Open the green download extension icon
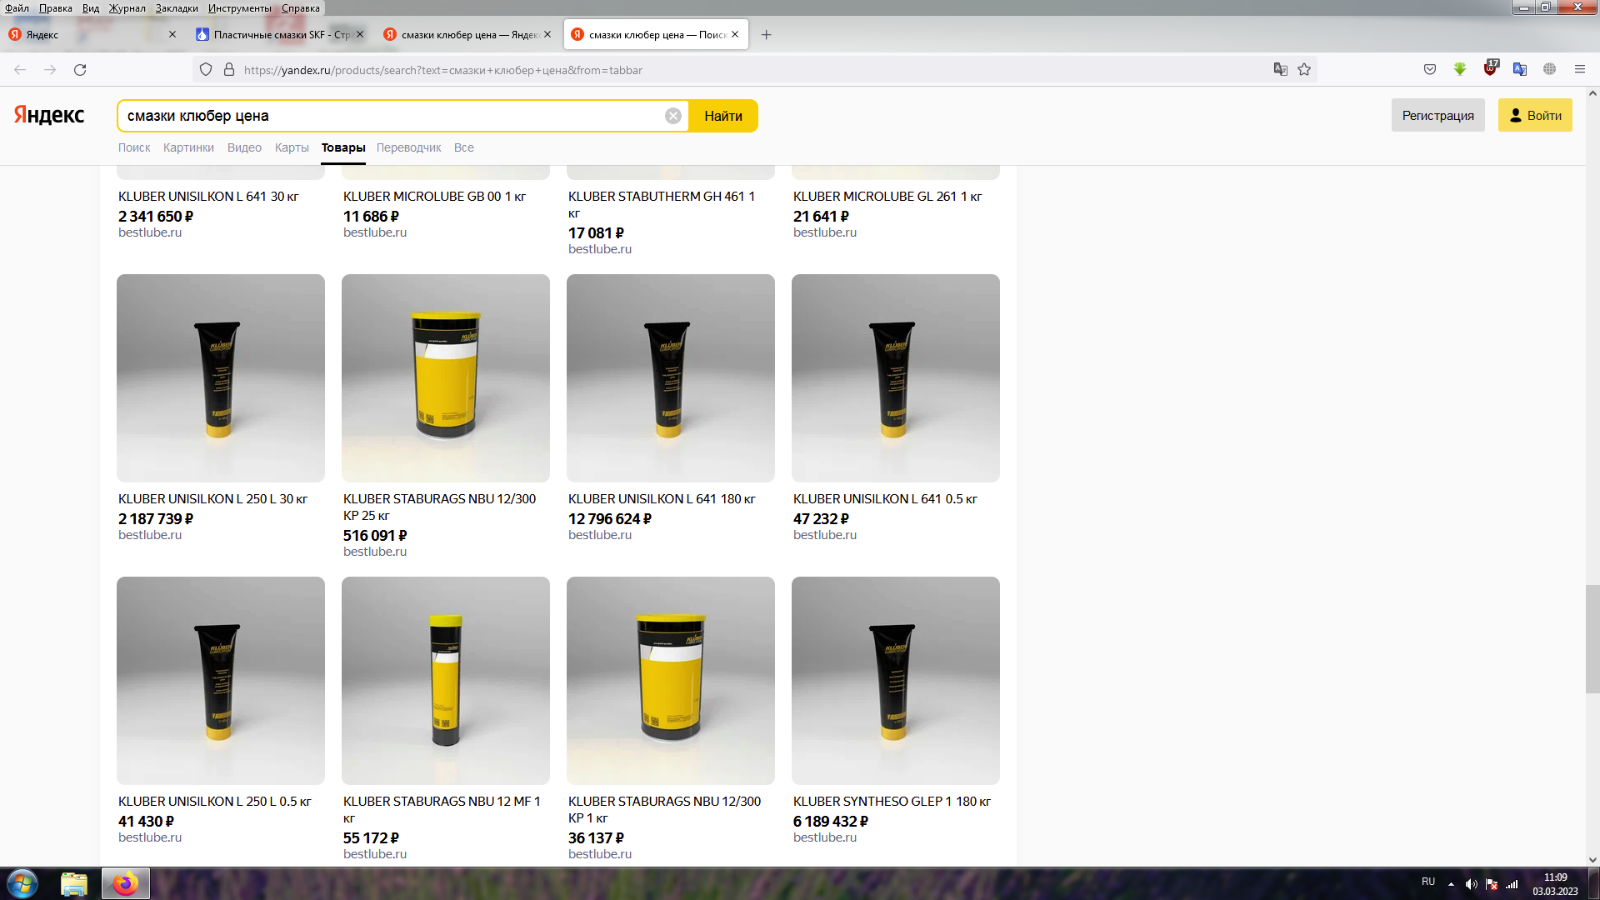1600x900 pixels. pos(1460,70)
